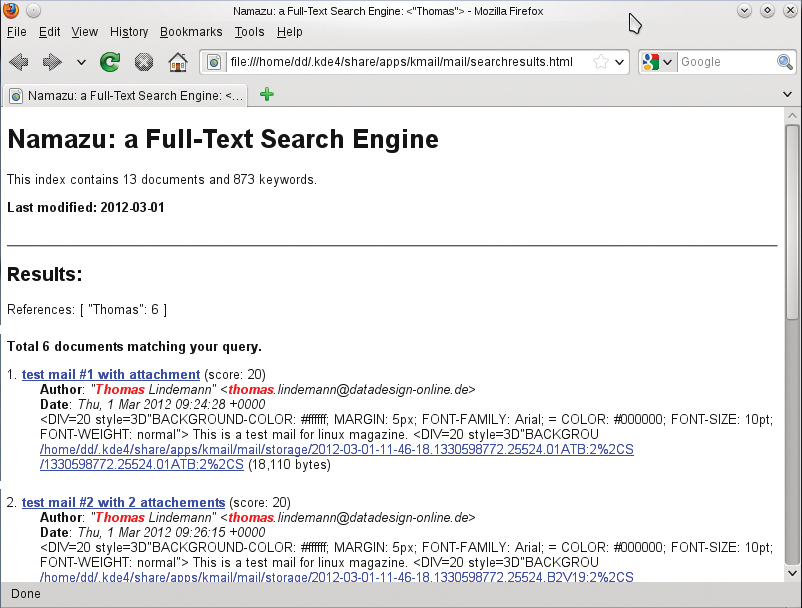Reload the current page
Image resolution: width=802 pixels, height=608 pixels.
[109, 61]
